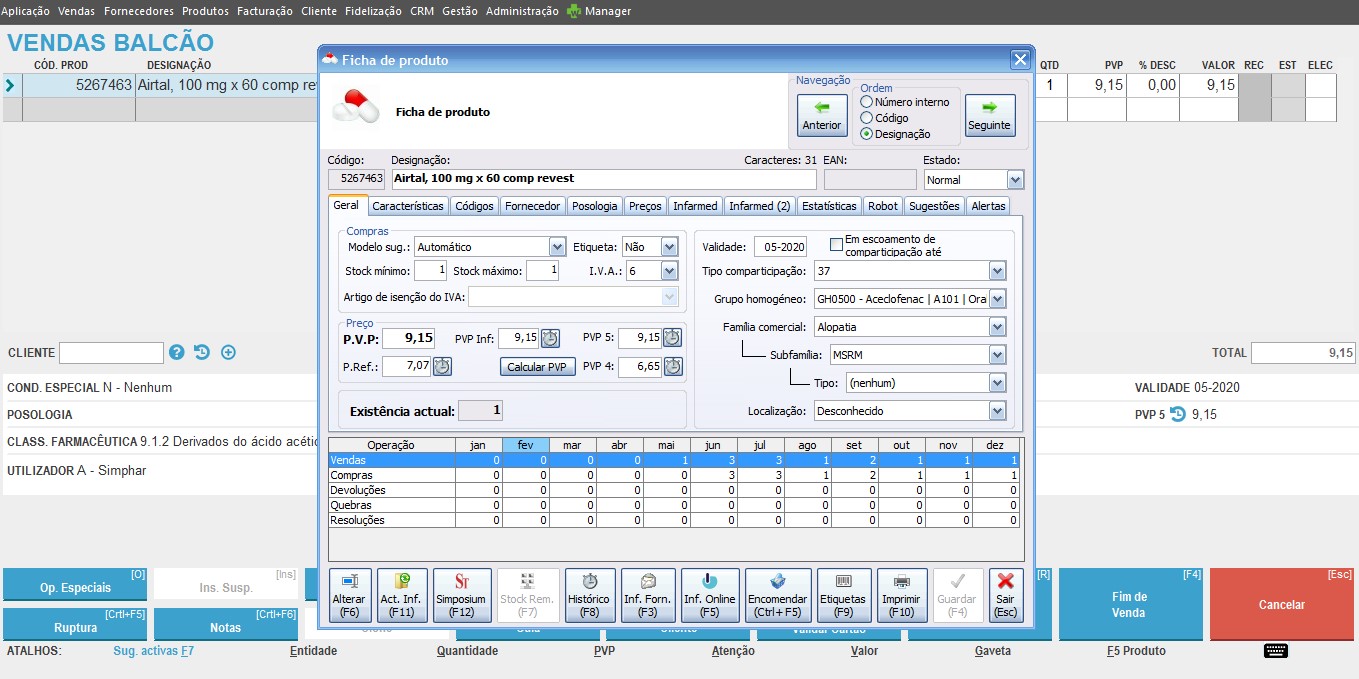Click the help question mark beside Cliente field
The image size is (1359, 679).
[x=177, y=352]
